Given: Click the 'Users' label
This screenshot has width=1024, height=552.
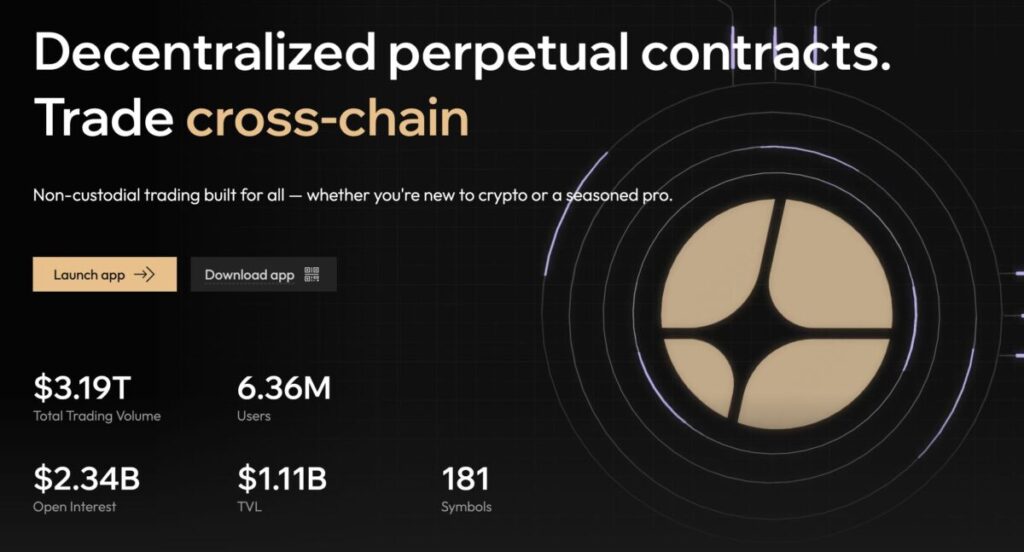Looking at the screenshot, I should click(x=254, y=416).
